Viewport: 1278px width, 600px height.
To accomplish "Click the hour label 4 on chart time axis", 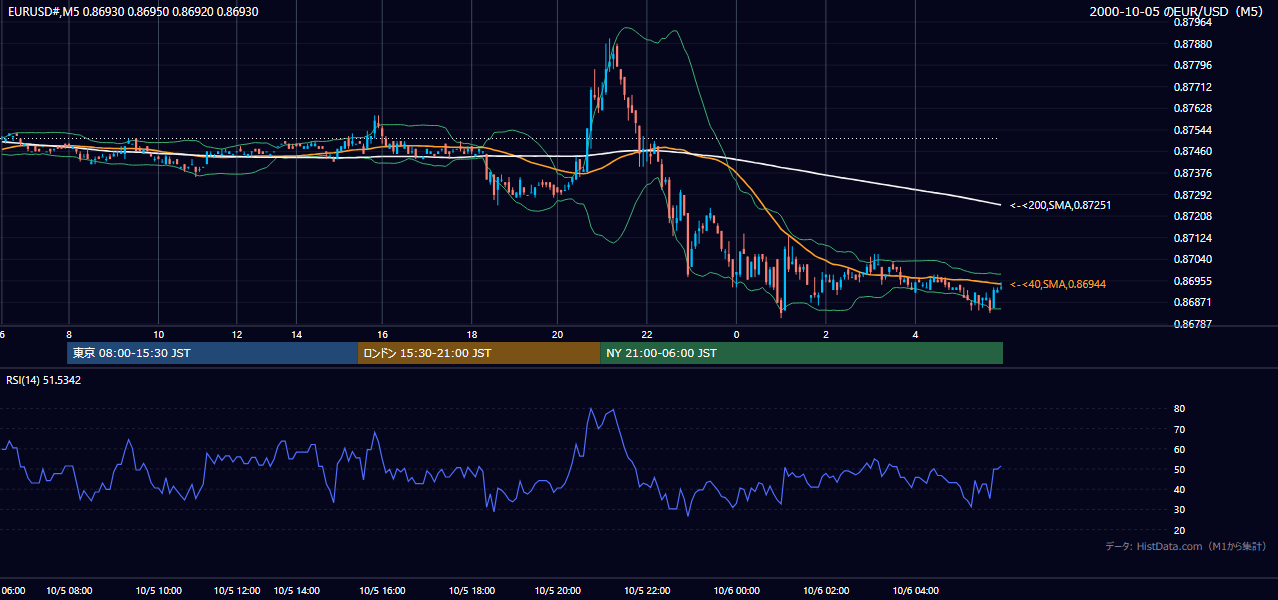I will point(916,334).
